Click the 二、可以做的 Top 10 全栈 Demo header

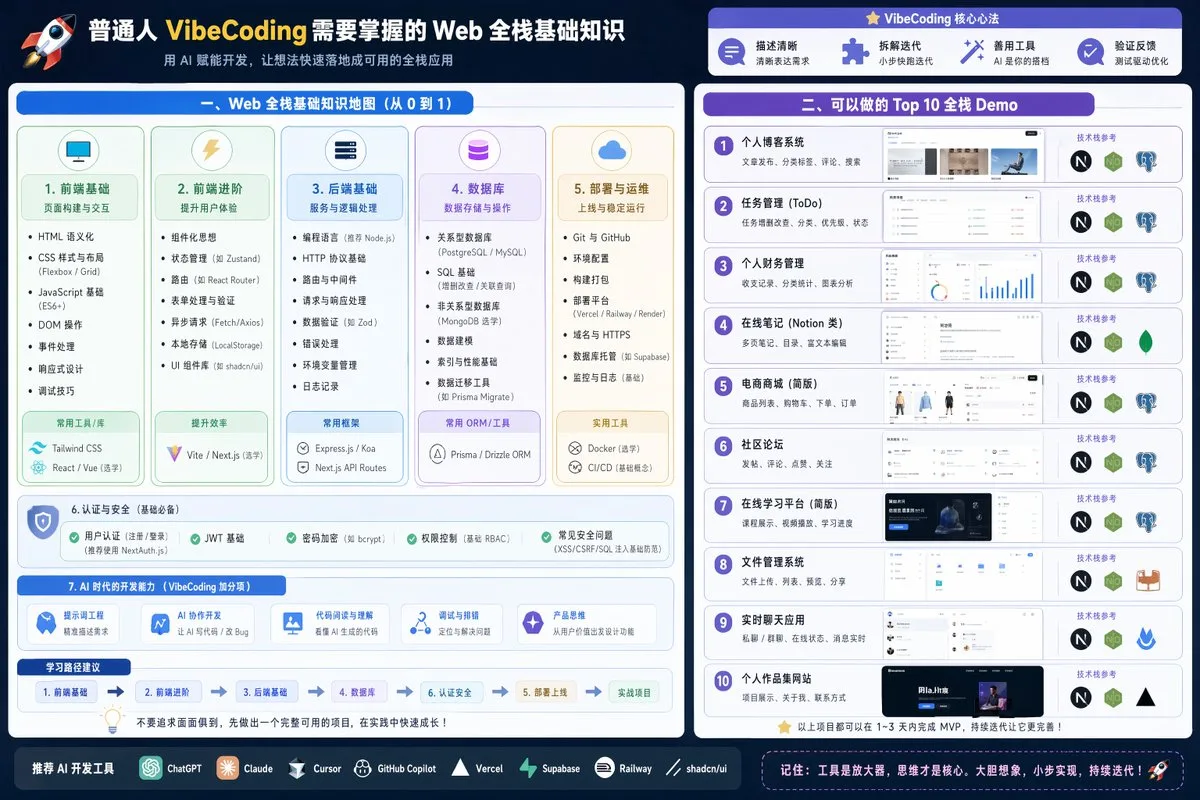pos(899,105)
